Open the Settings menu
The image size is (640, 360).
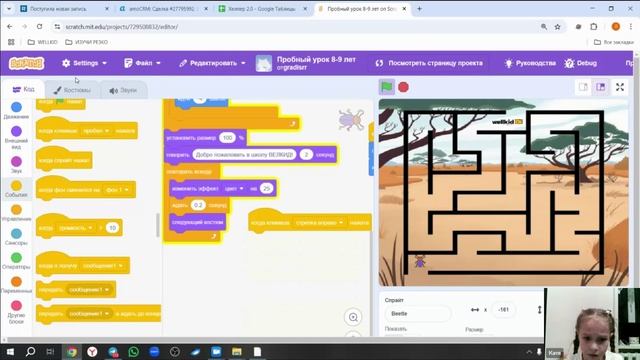click(x=84, y=63)
